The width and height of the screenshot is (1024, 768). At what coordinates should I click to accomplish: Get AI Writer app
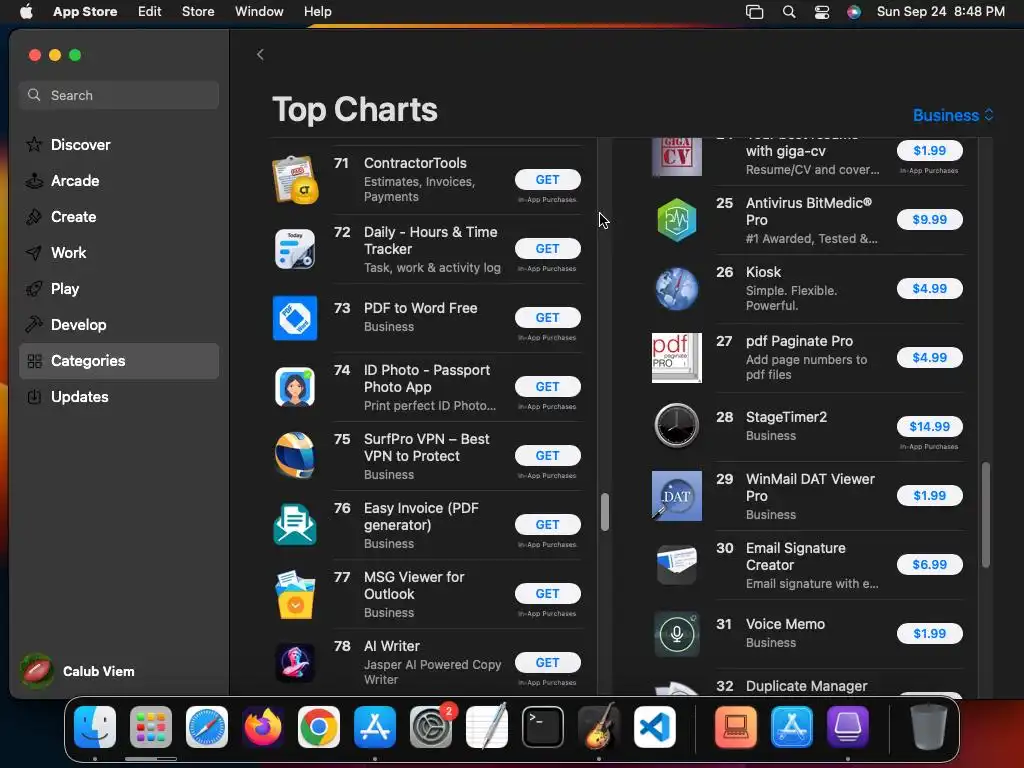(547, 663)
